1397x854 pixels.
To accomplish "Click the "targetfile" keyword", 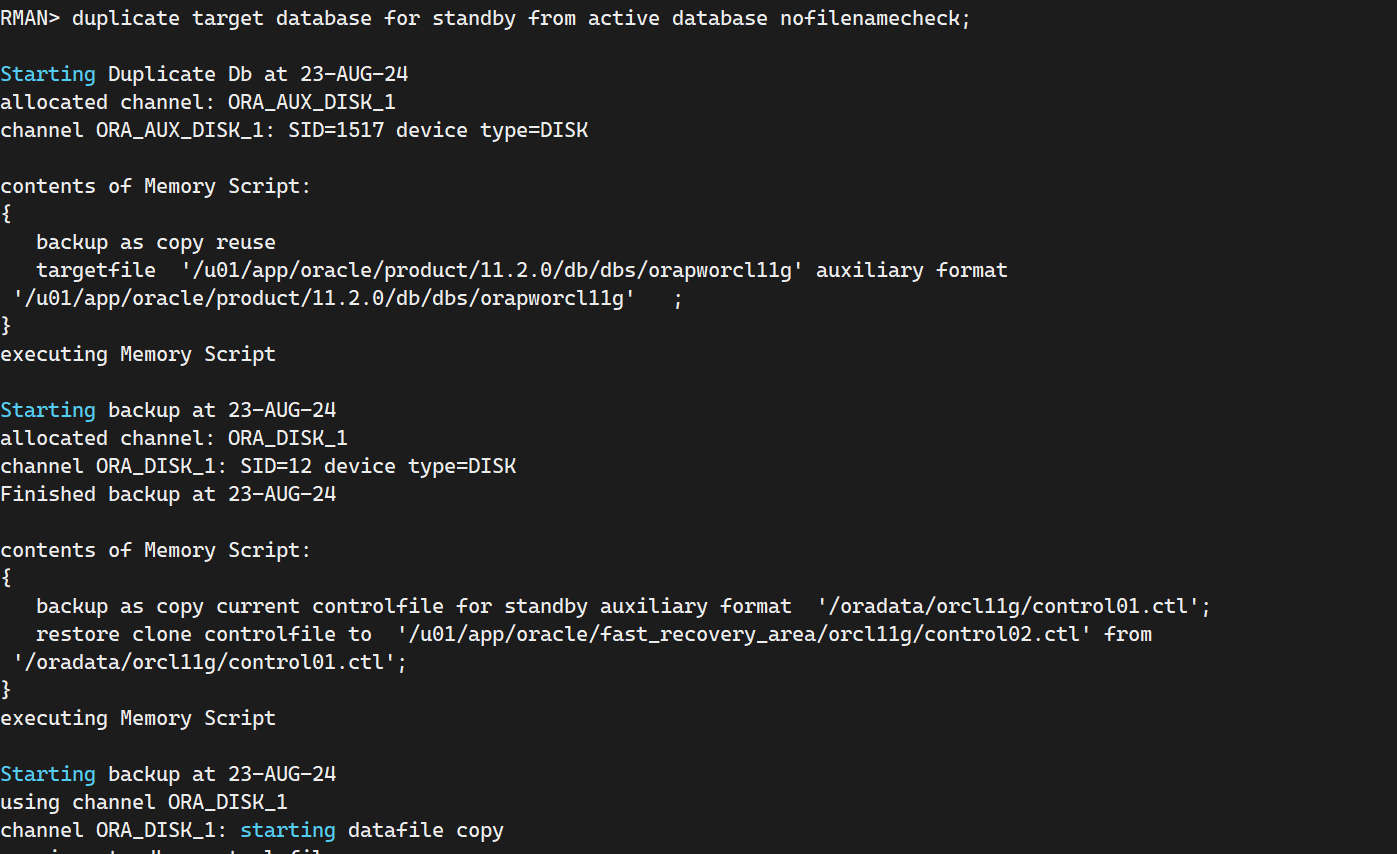I will [x=96, y=270].
